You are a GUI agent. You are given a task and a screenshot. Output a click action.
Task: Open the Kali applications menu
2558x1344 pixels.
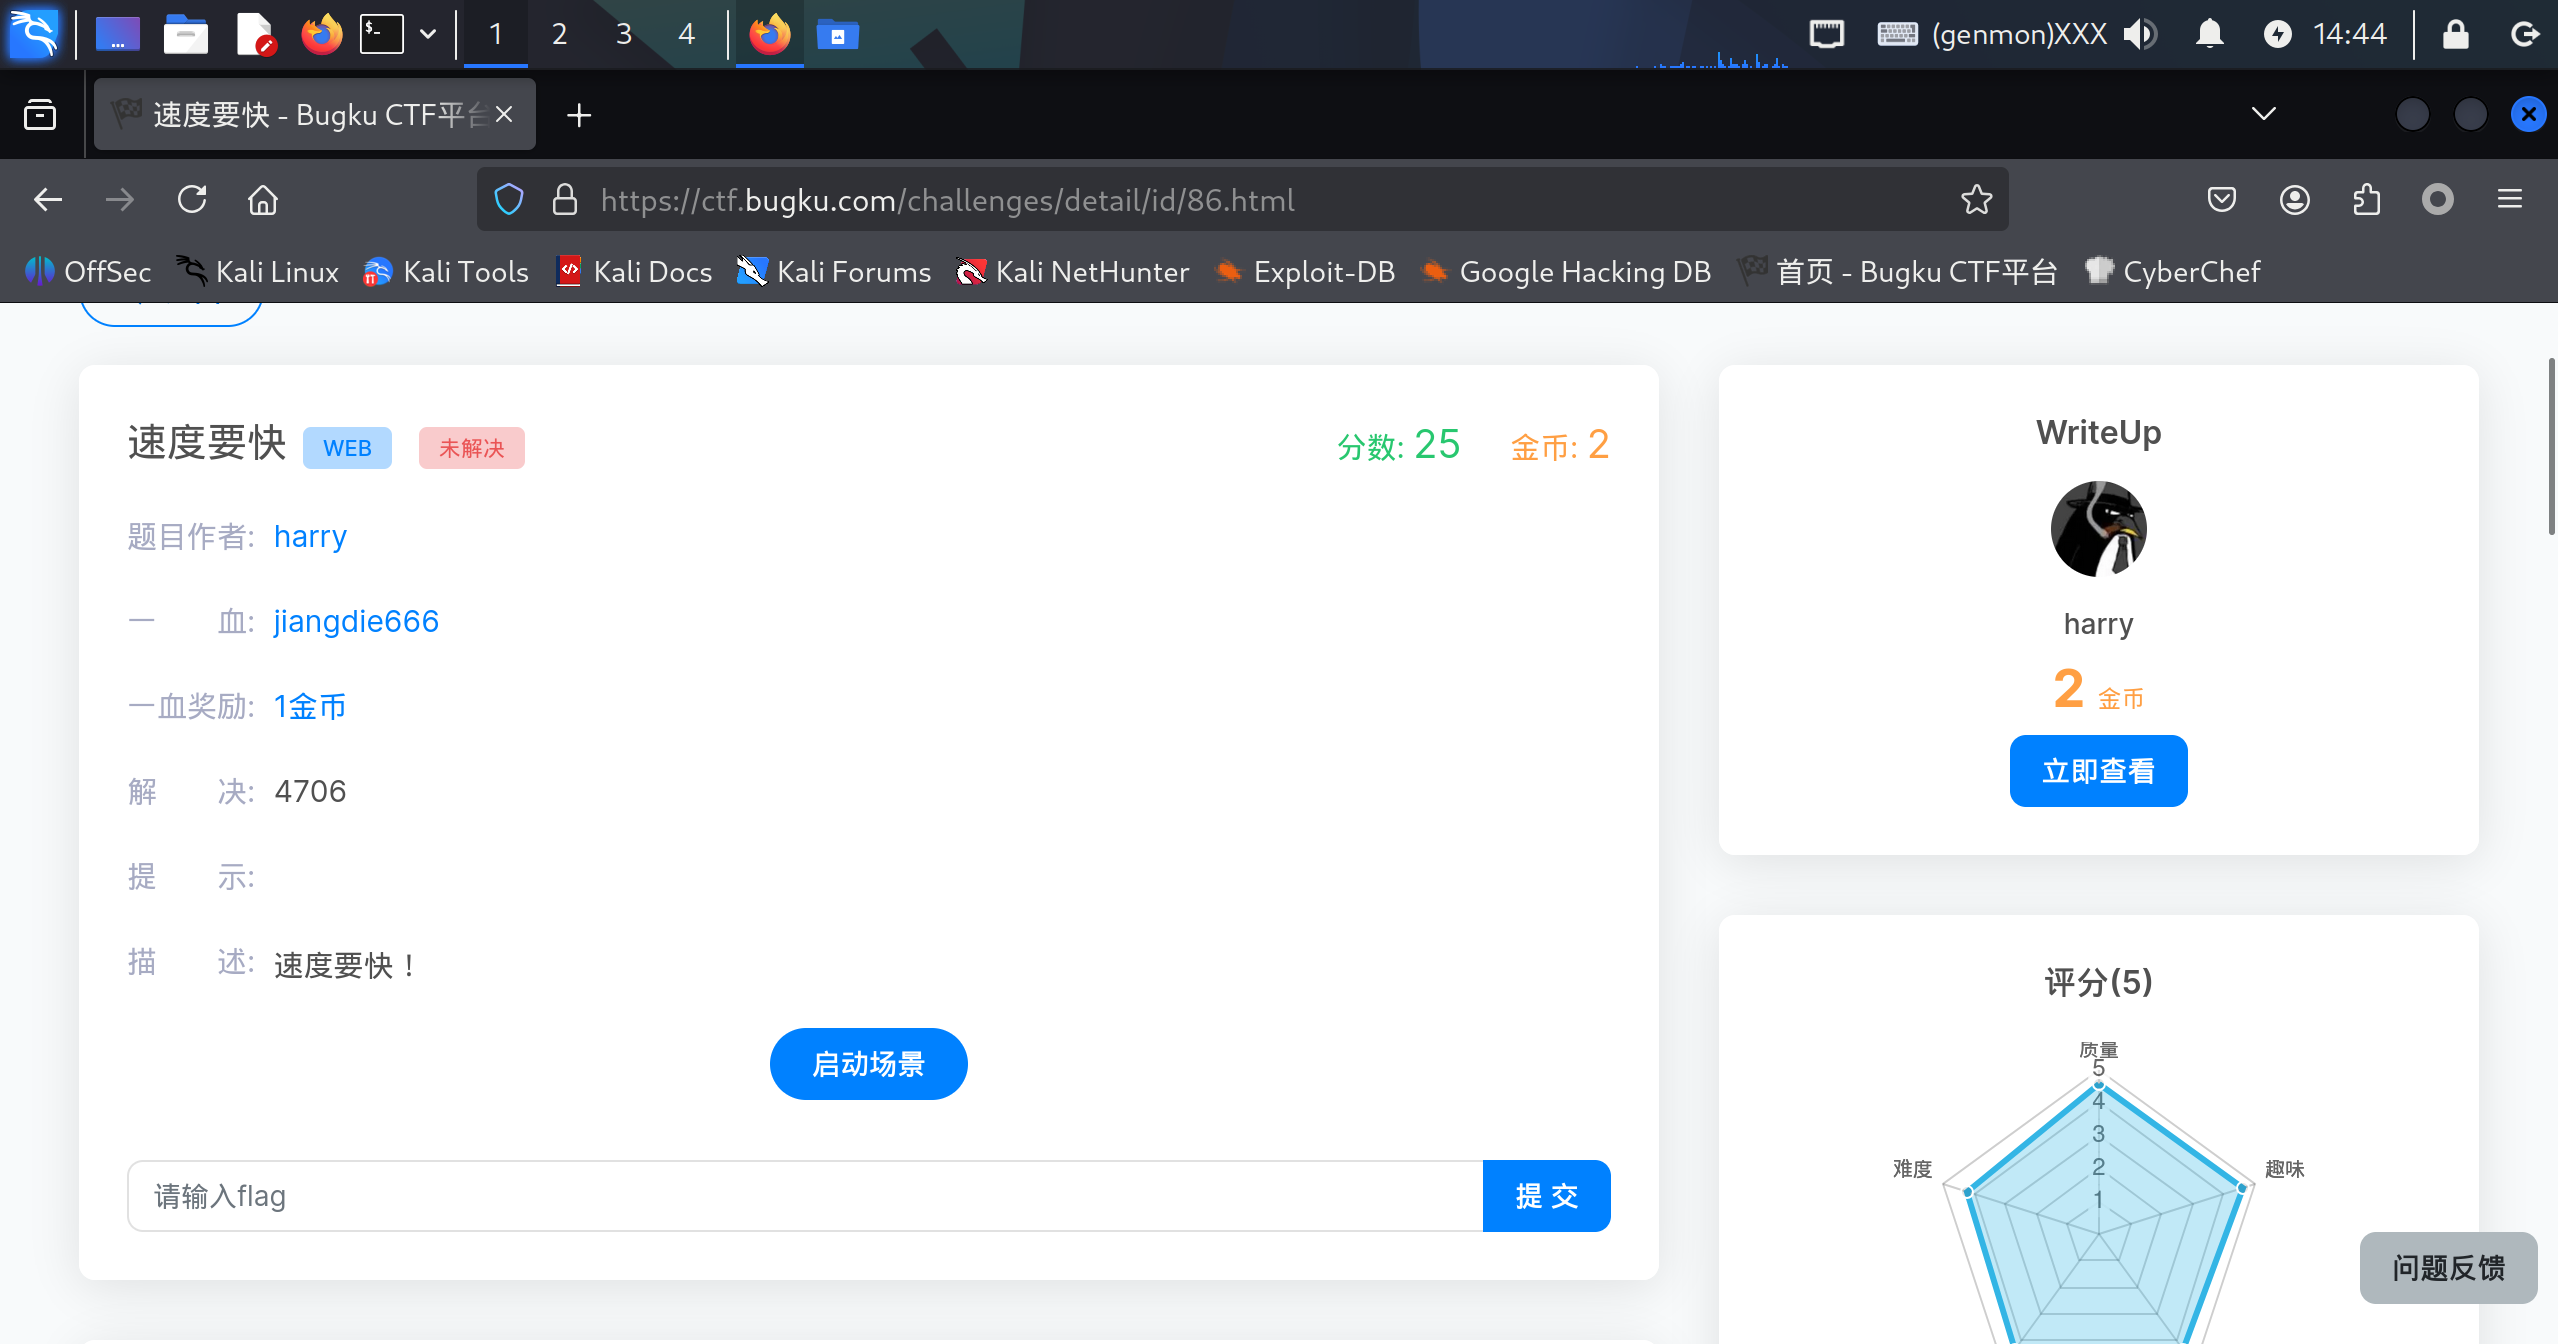[x=34, y=35]
